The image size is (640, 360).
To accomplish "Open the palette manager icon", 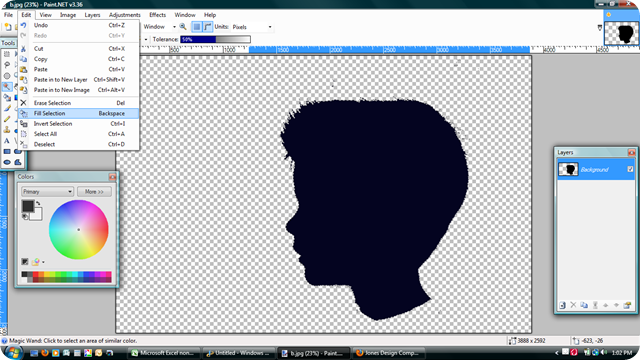I will point(36,262).
